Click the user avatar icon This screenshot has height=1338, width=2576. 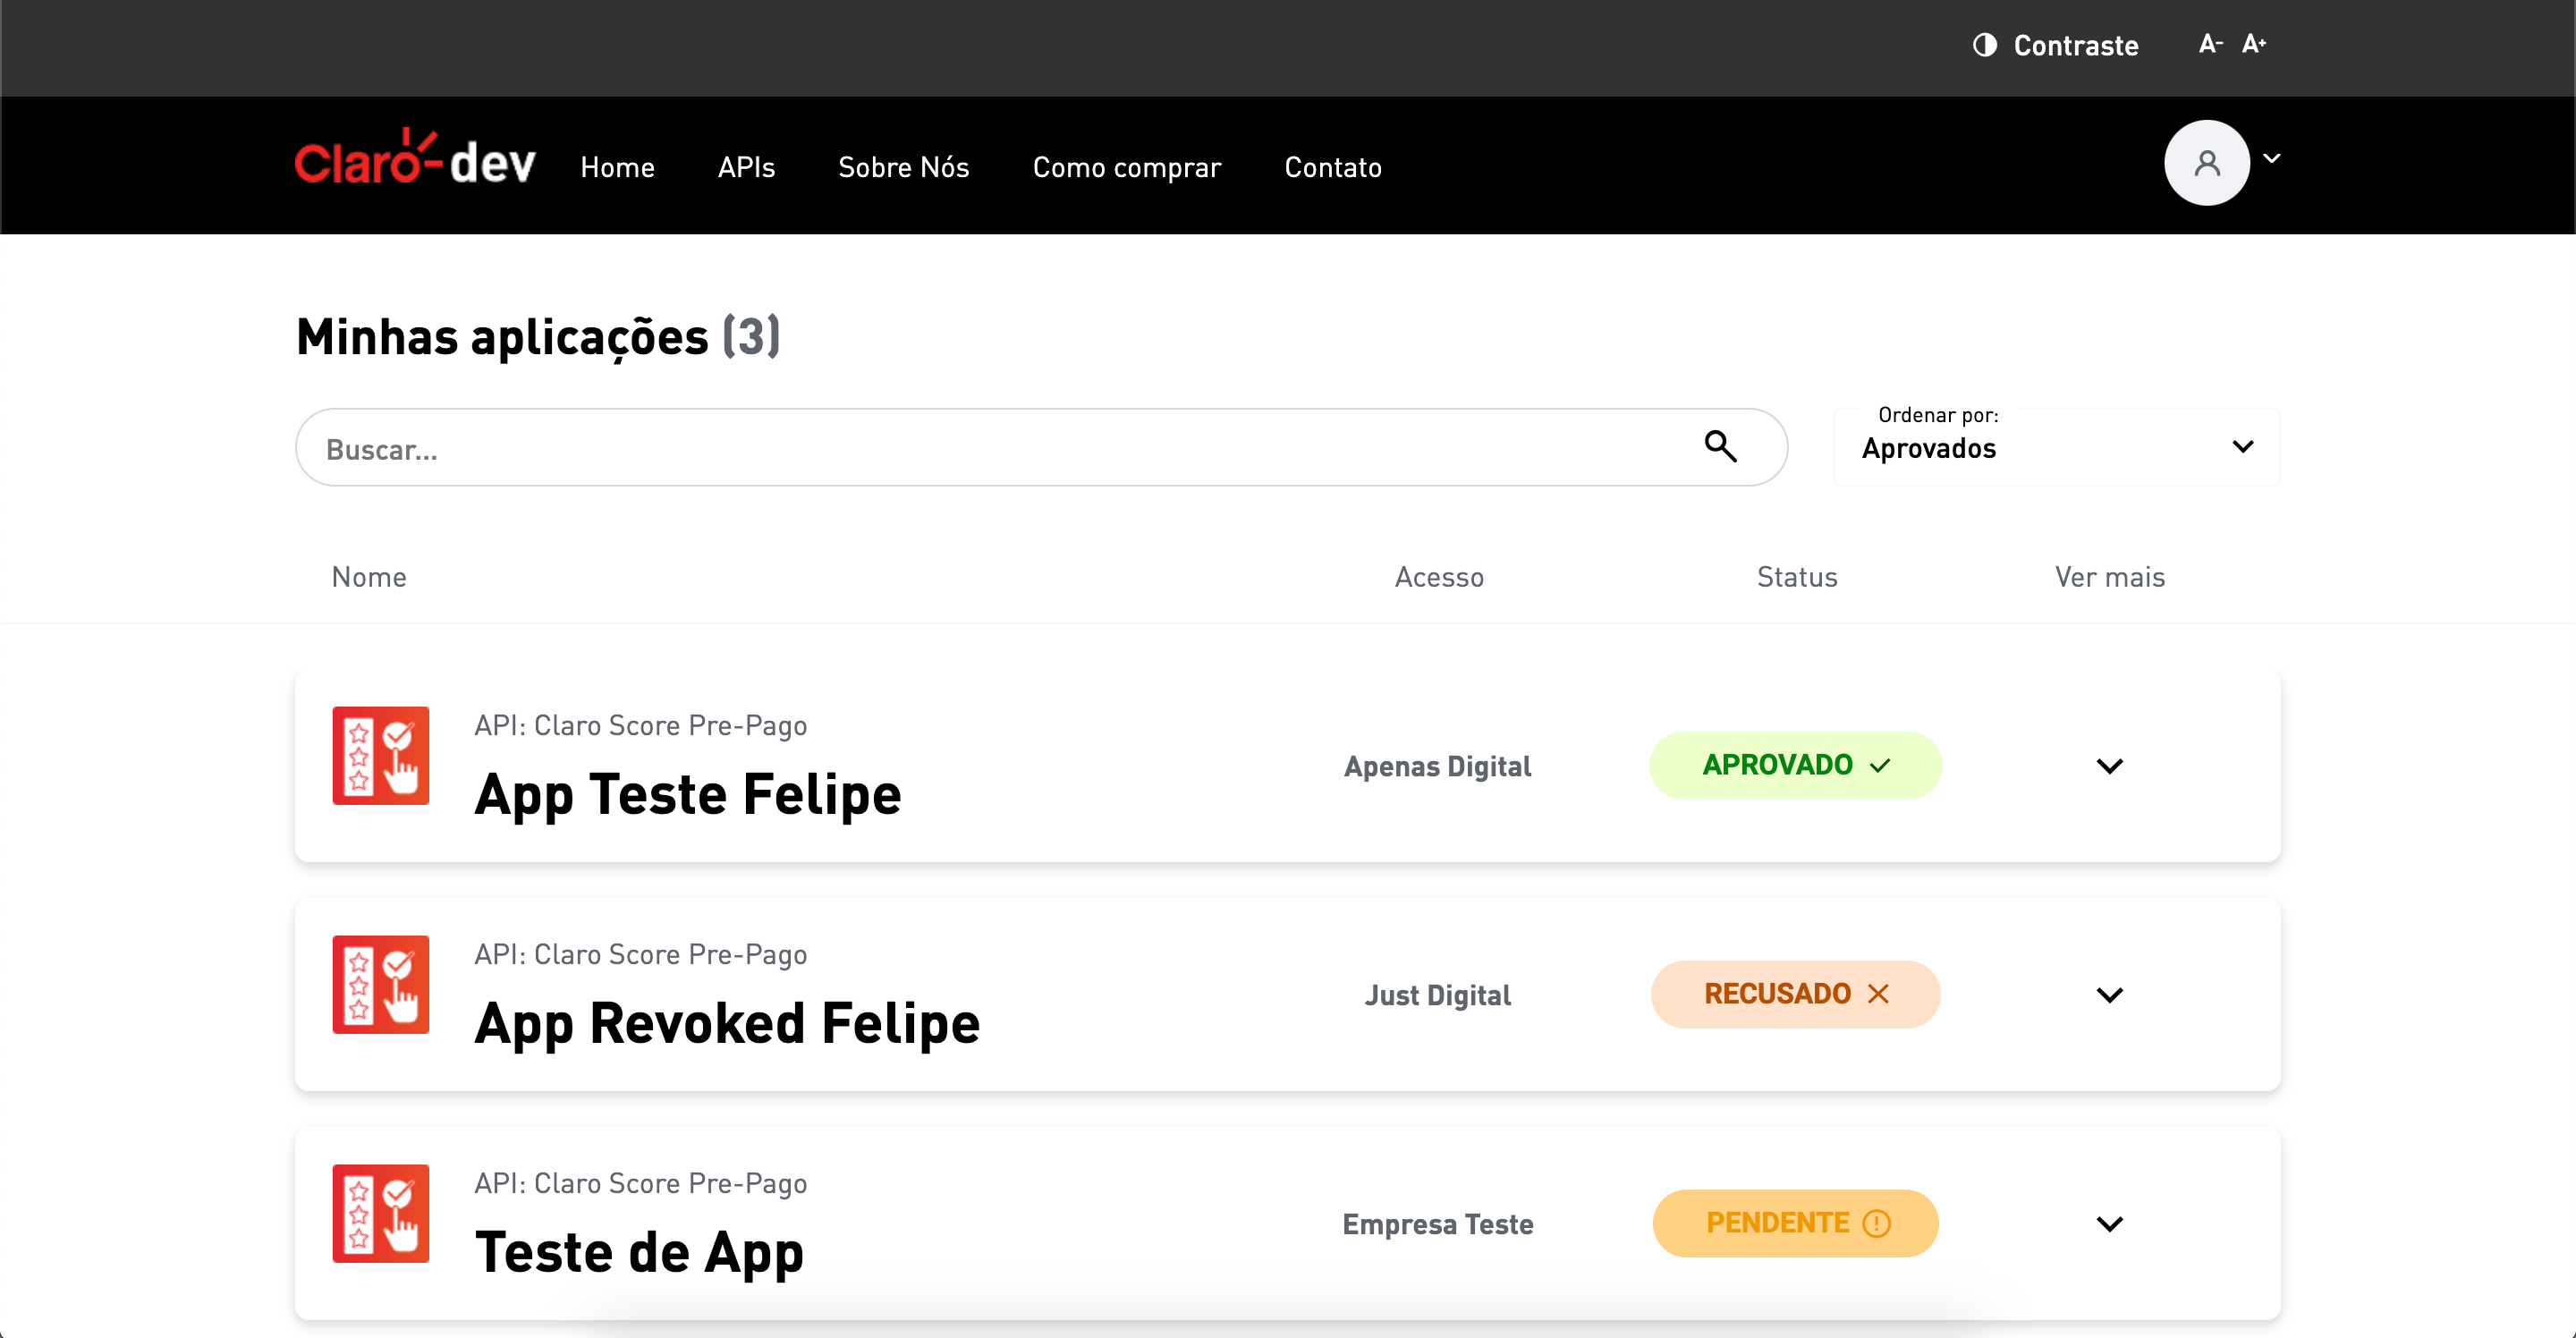[x=2206, y=163]
